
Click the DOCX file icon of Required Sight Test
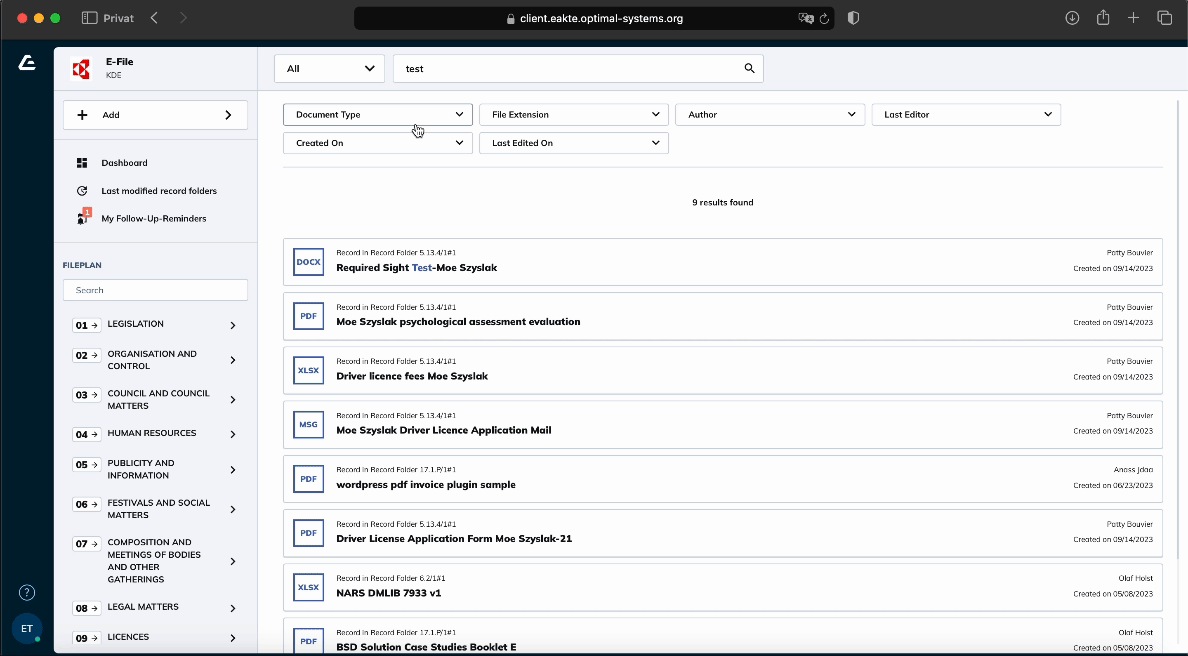tap(308, 262)
